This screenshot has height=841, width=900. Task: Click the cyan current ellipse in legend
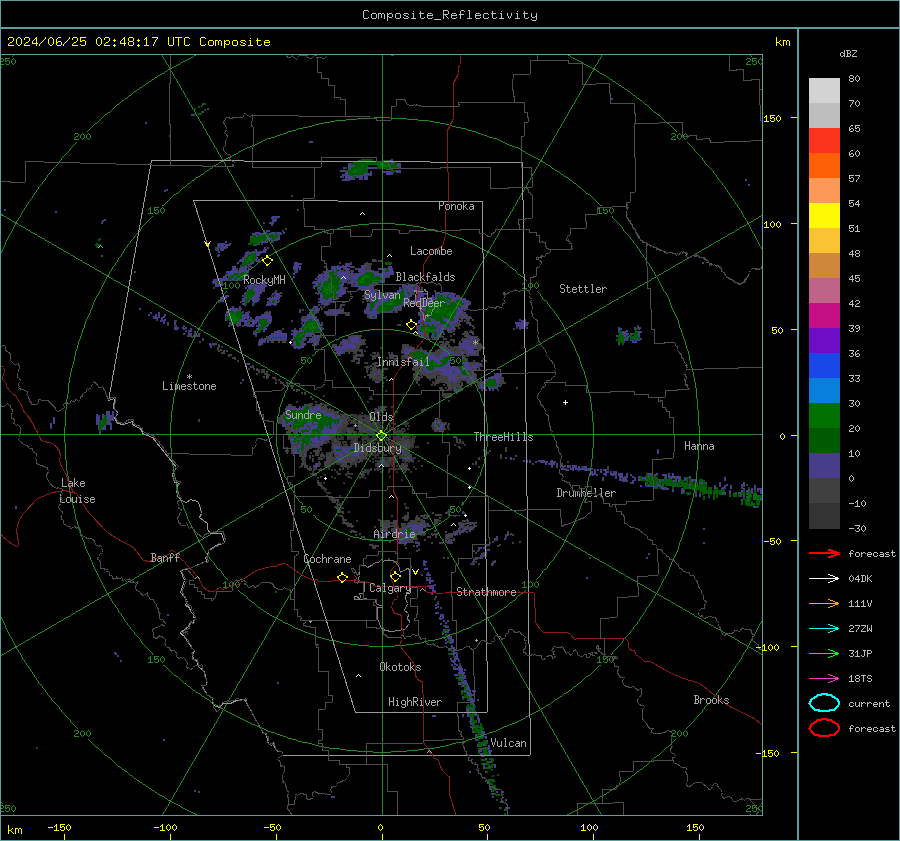coord(824,703)
